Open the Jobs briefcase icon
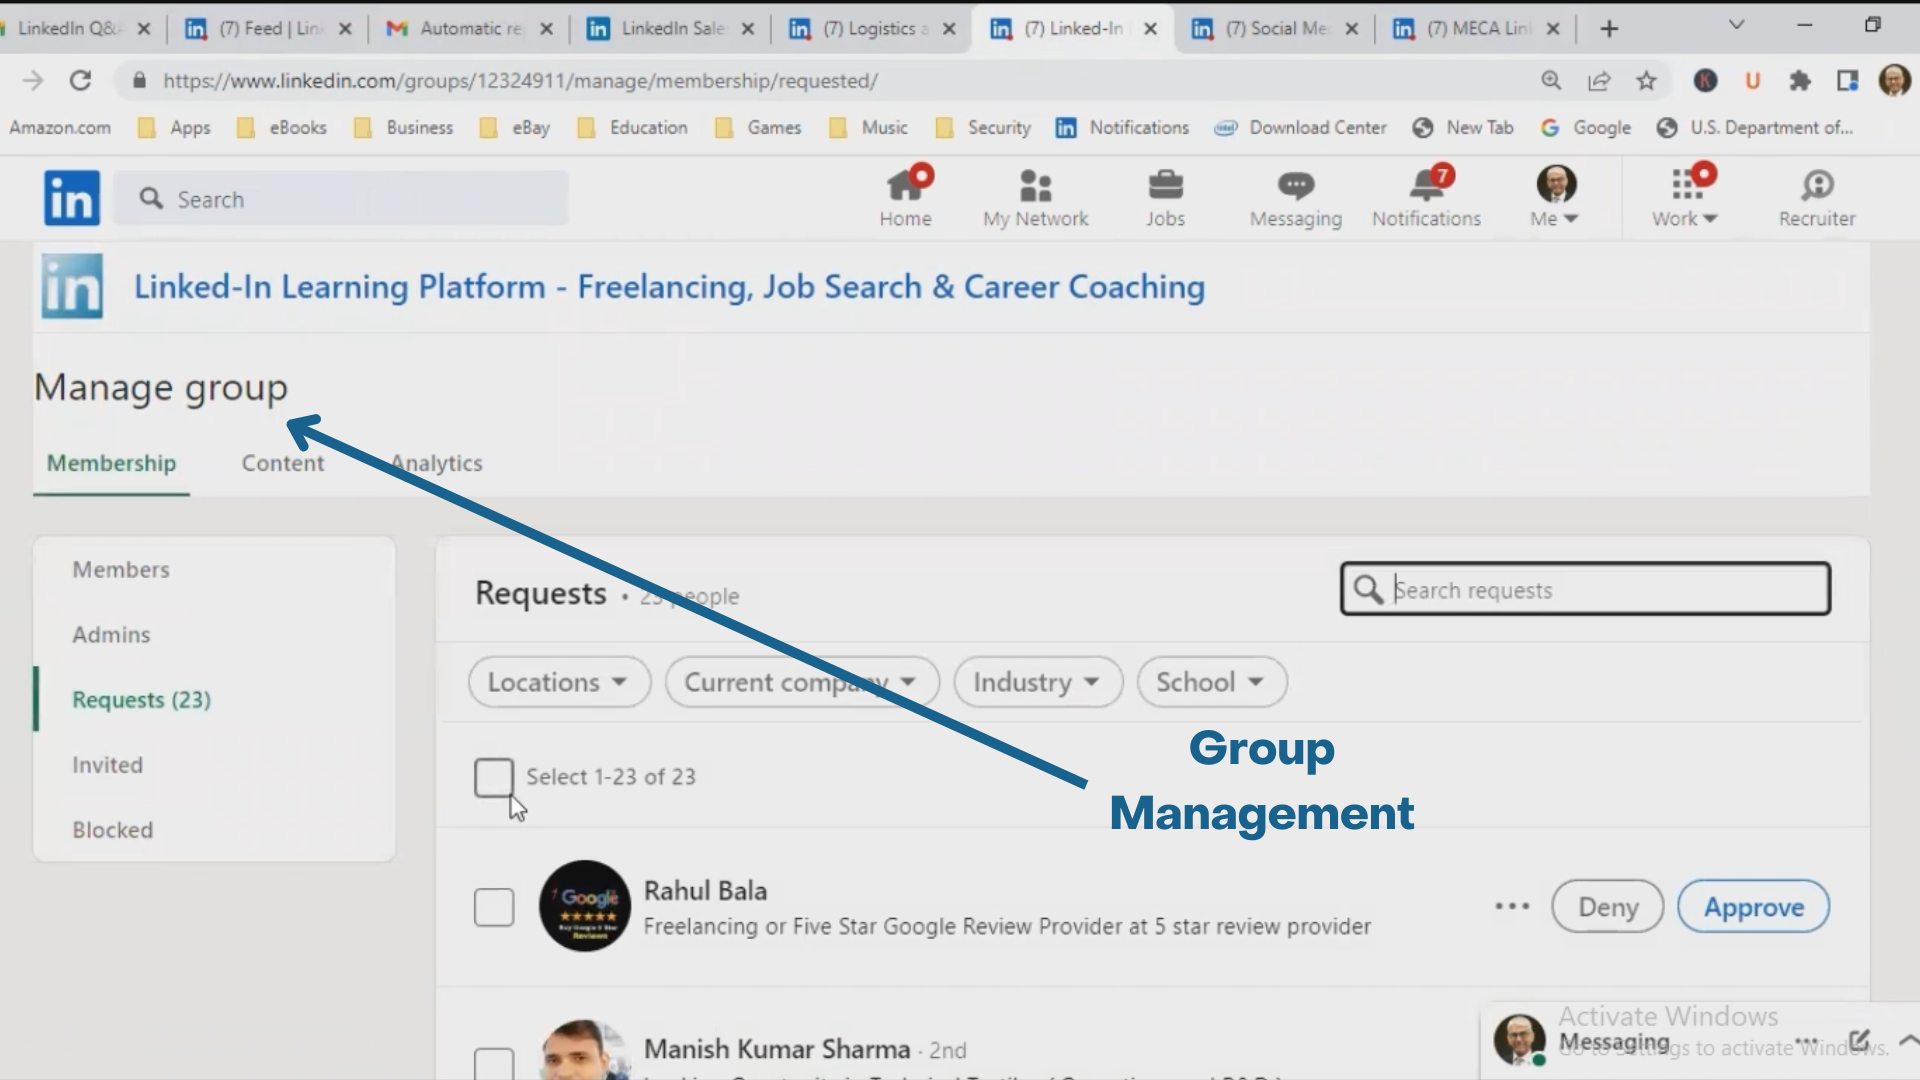The image size is (1920, 1080). pyautogui.click(x=1165, y=197)
